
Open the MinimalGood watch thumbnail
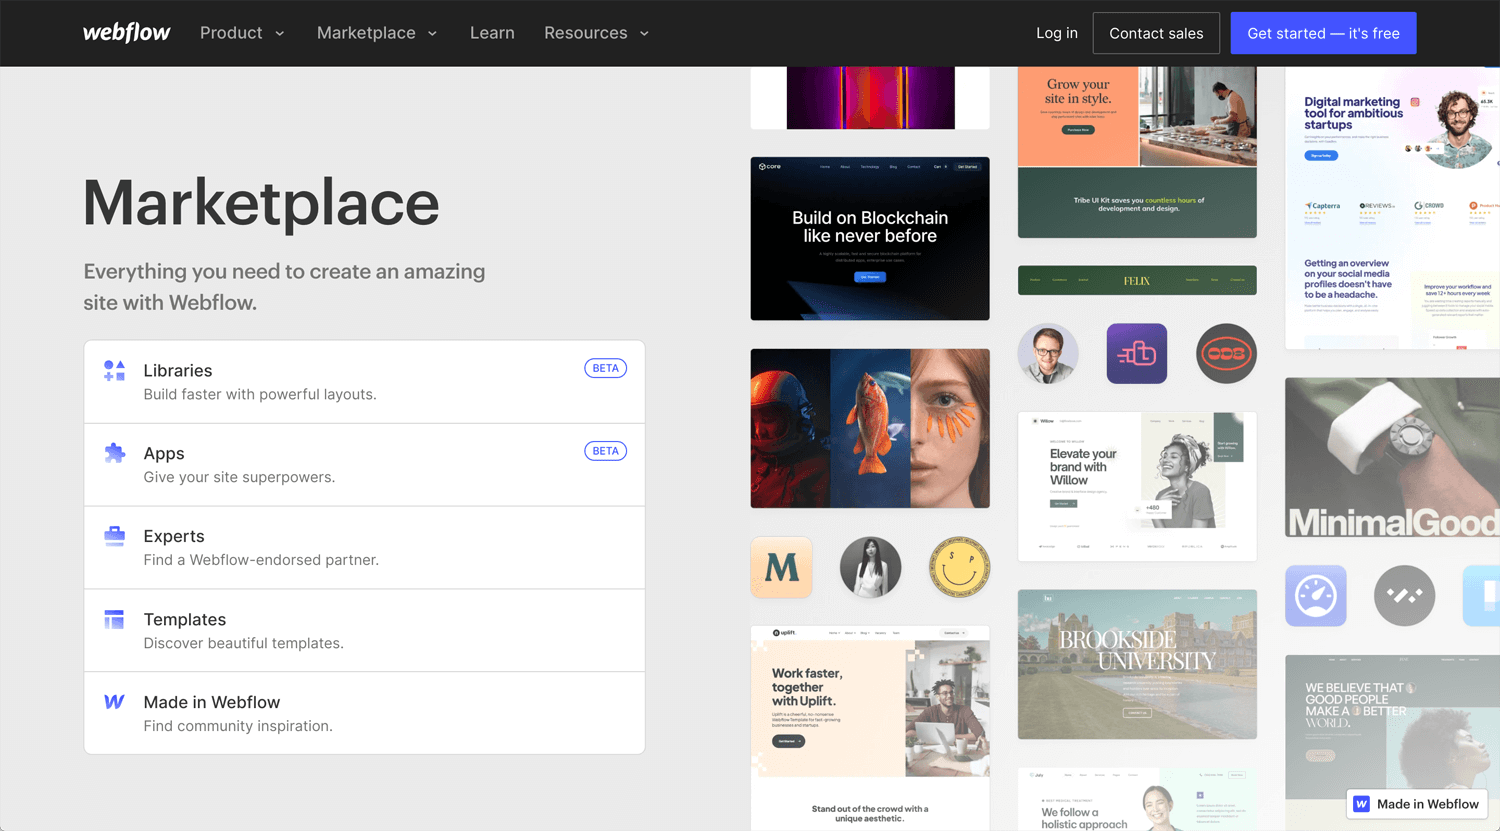(x=1392, y=457)
